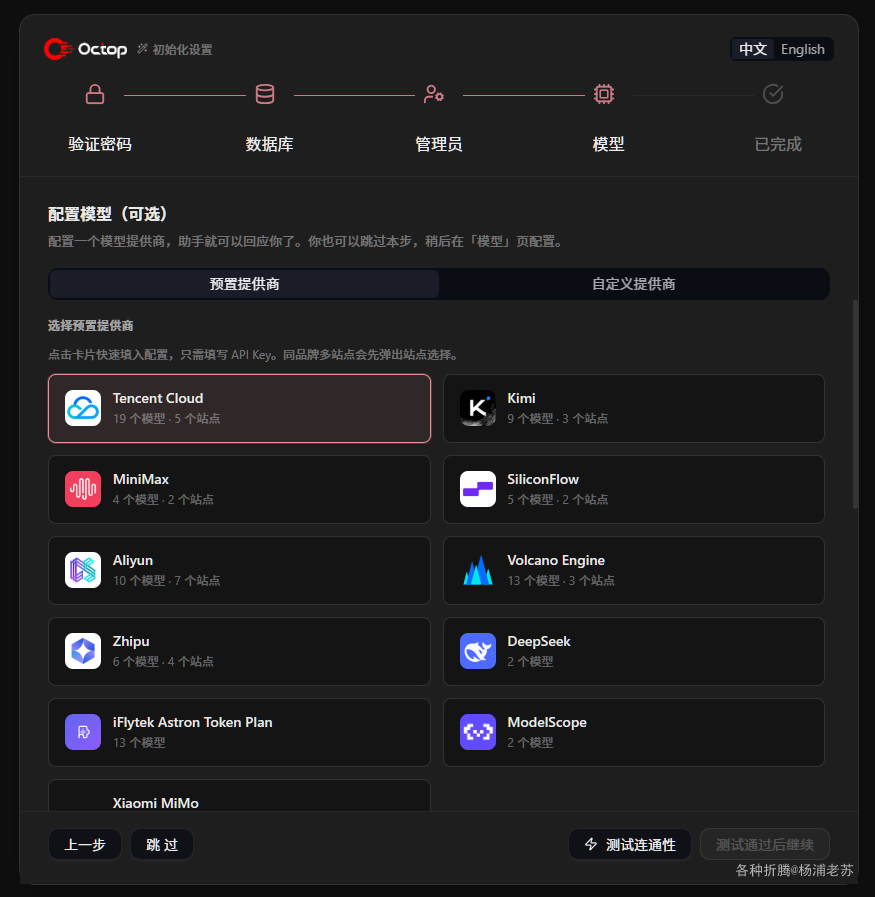This screenshot has height=897, width=875.
Task: Click the '9 个模型 · 3 个站点' text
Action: click(558, 419)
